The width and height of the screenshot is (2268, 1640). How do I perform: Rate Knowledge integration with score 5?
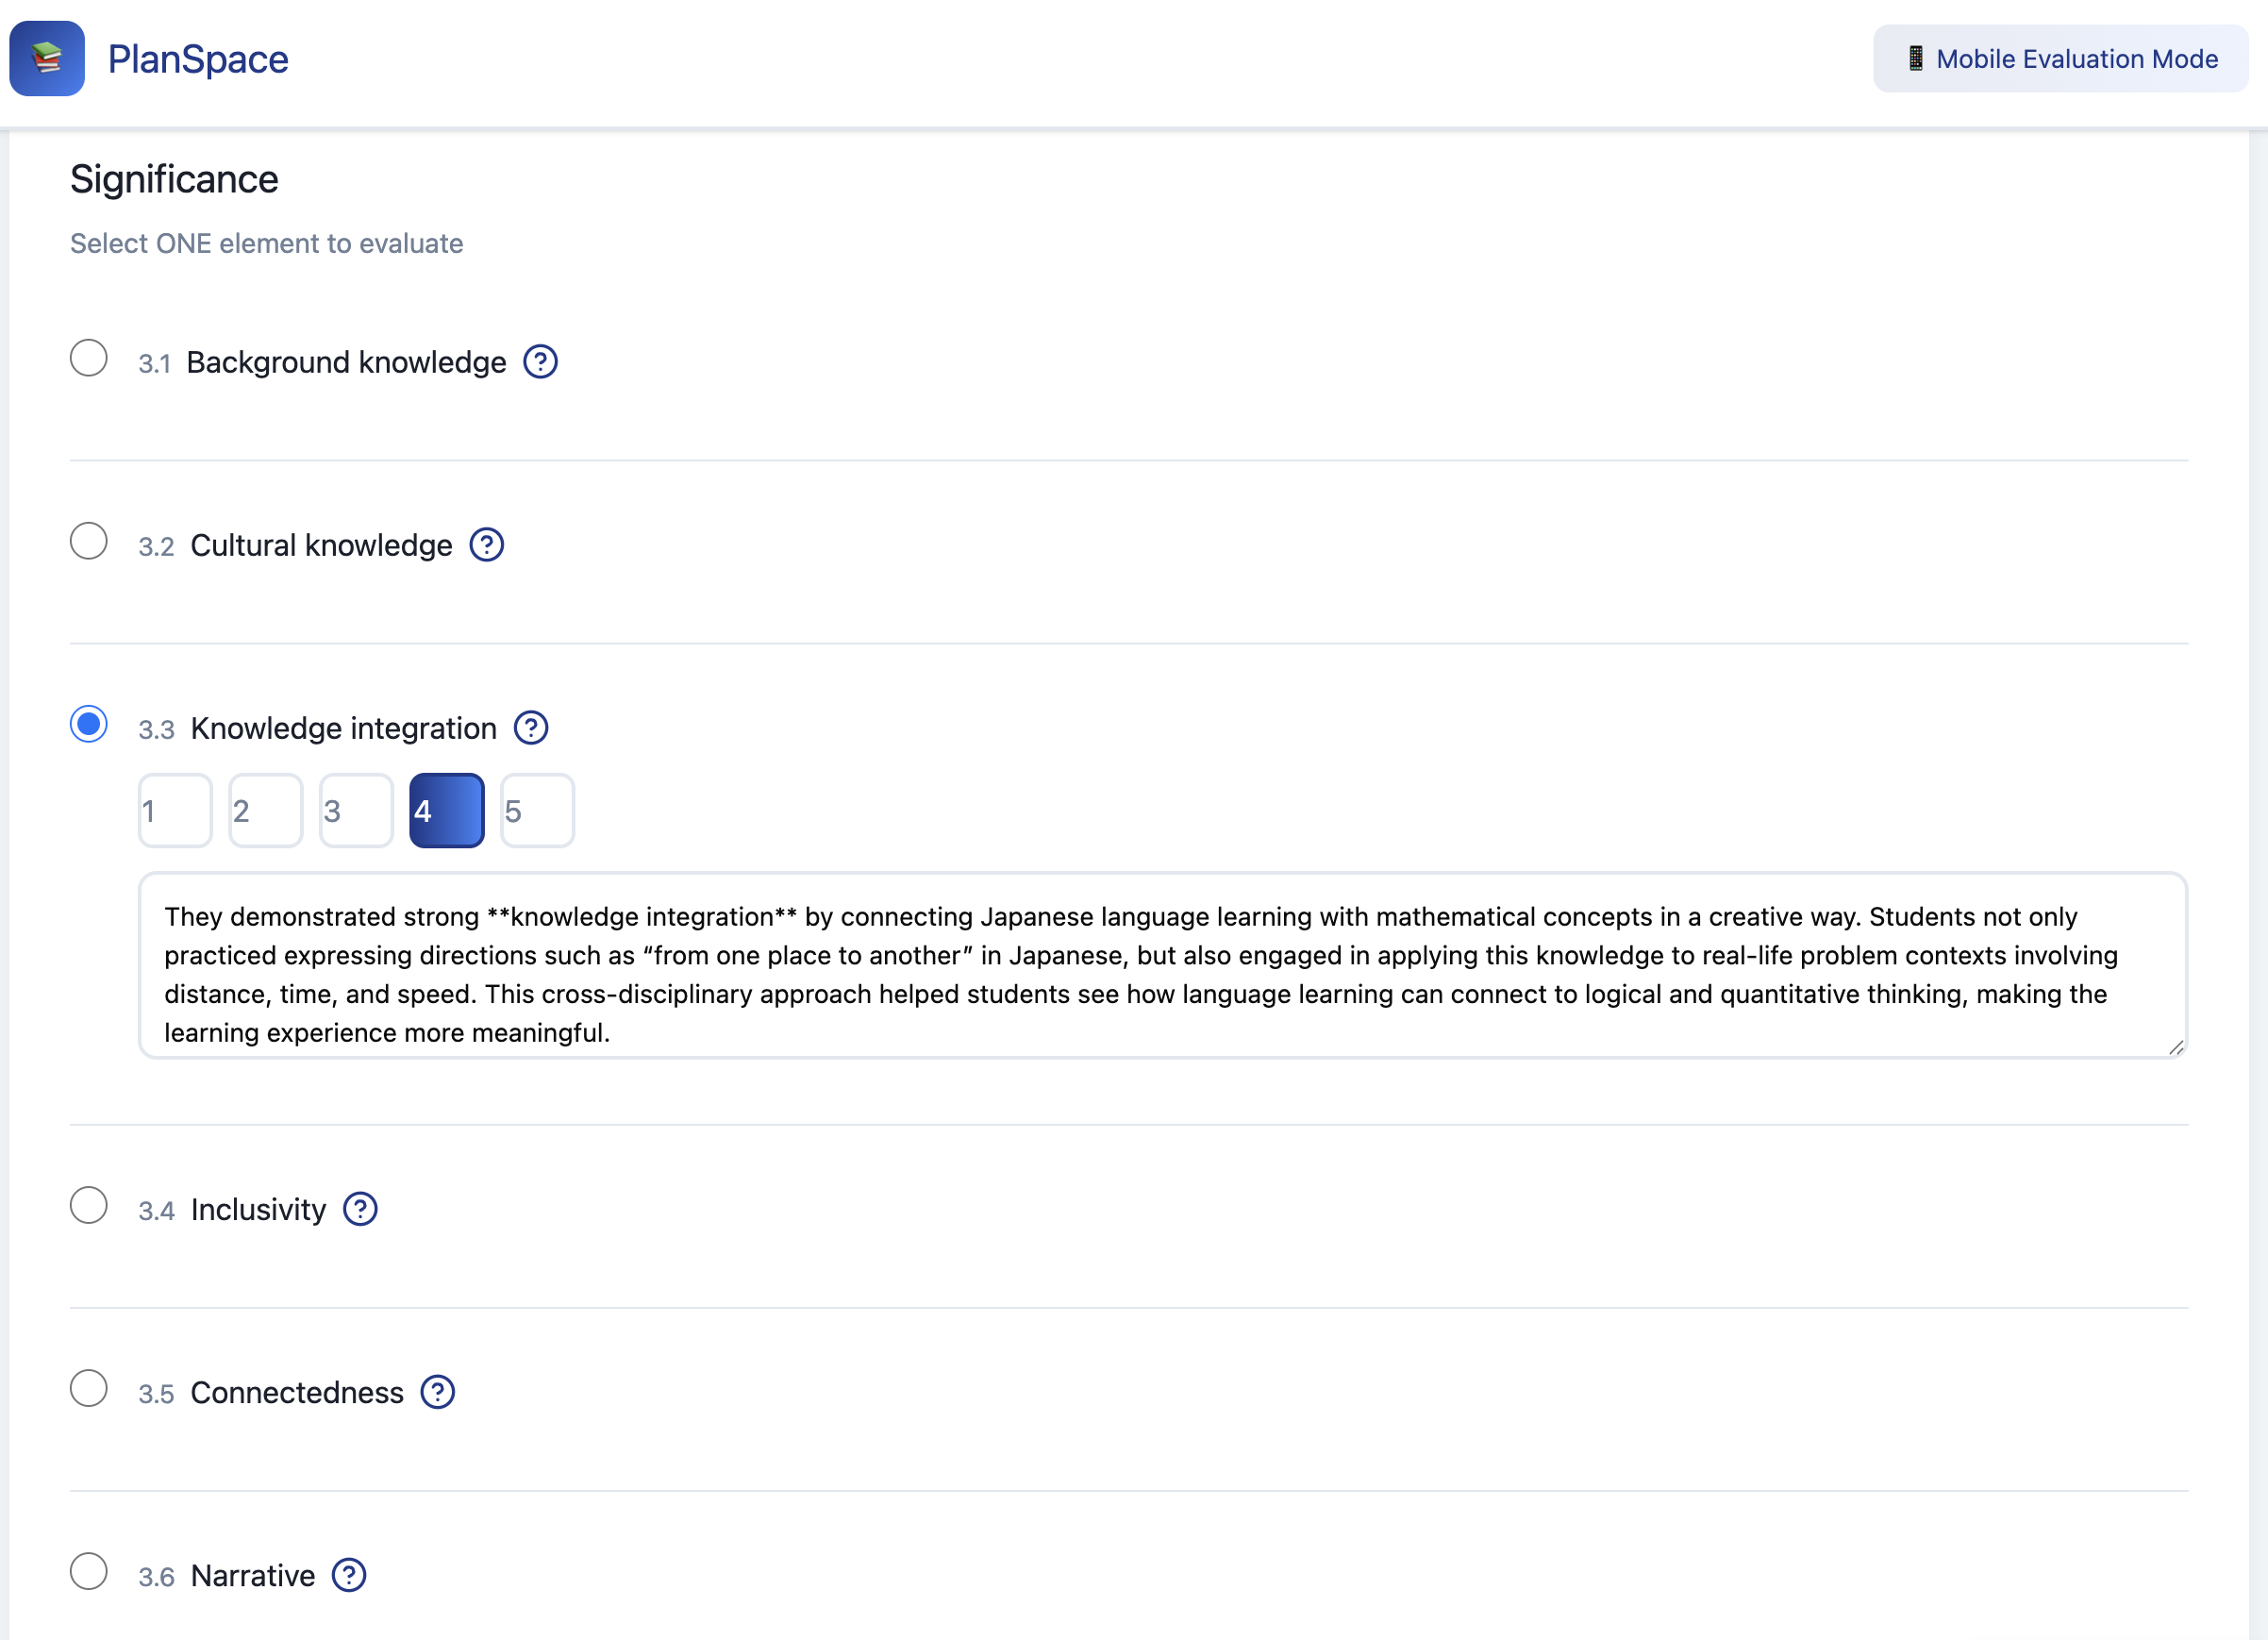tap(537, 811)
